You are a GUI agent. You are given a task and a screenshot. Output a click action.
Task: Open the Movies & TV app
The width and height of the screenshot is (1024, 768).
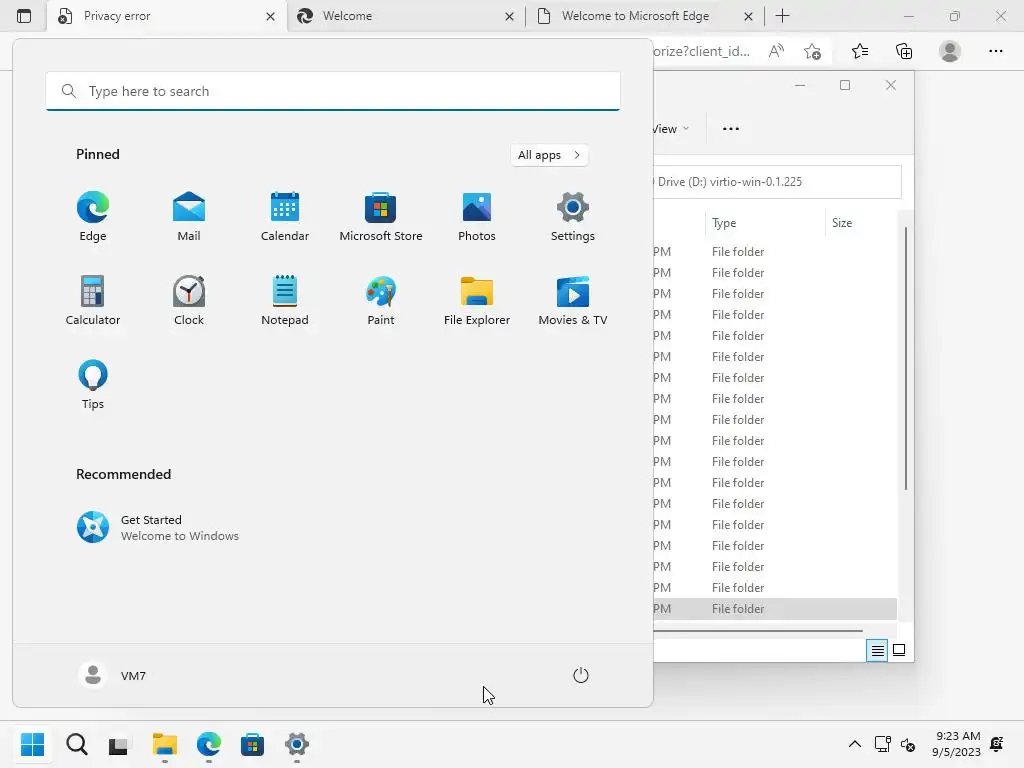pyautogui.click(x=573, y=301)
